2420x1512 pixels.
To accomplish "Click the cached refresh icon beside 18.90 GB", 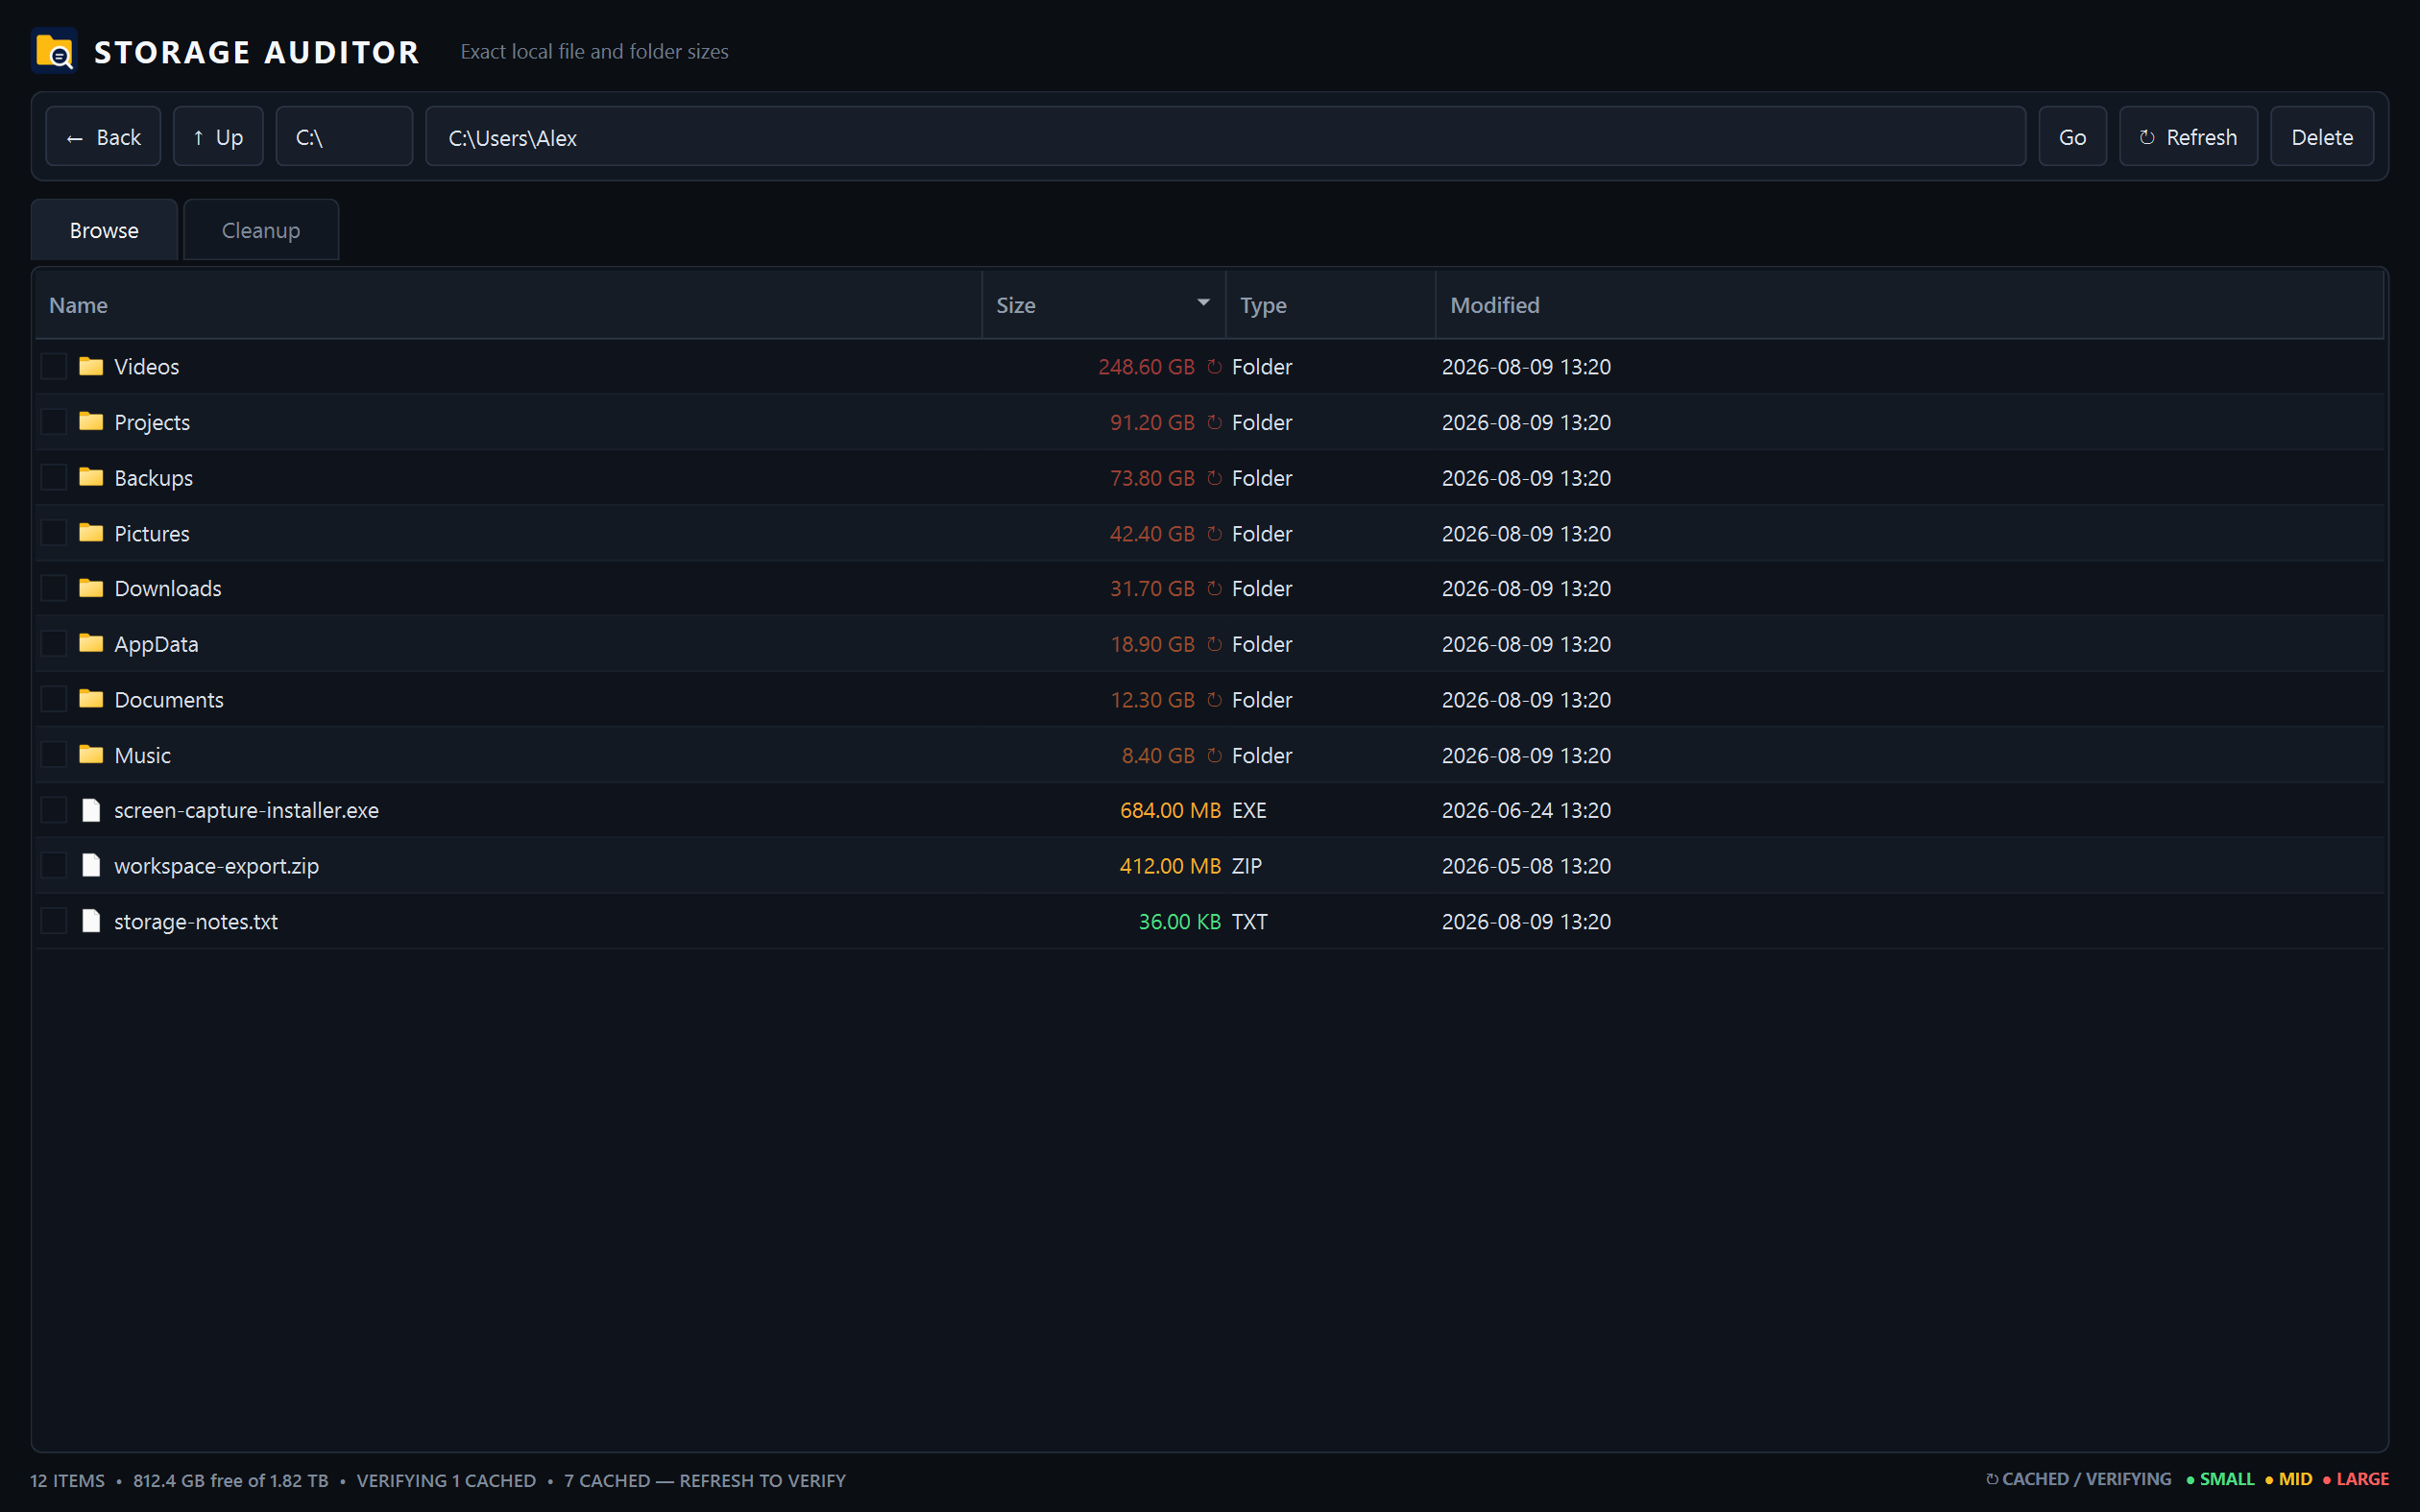I will pos(1214,644).
